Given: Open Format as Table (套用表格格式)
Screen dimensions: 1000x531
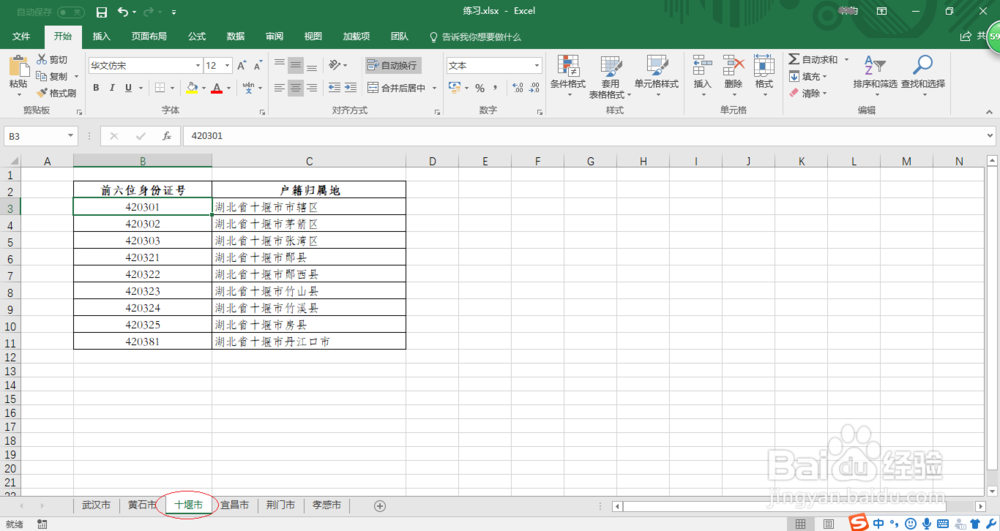Looking at the screenshot, I should [x=610, y=77].
